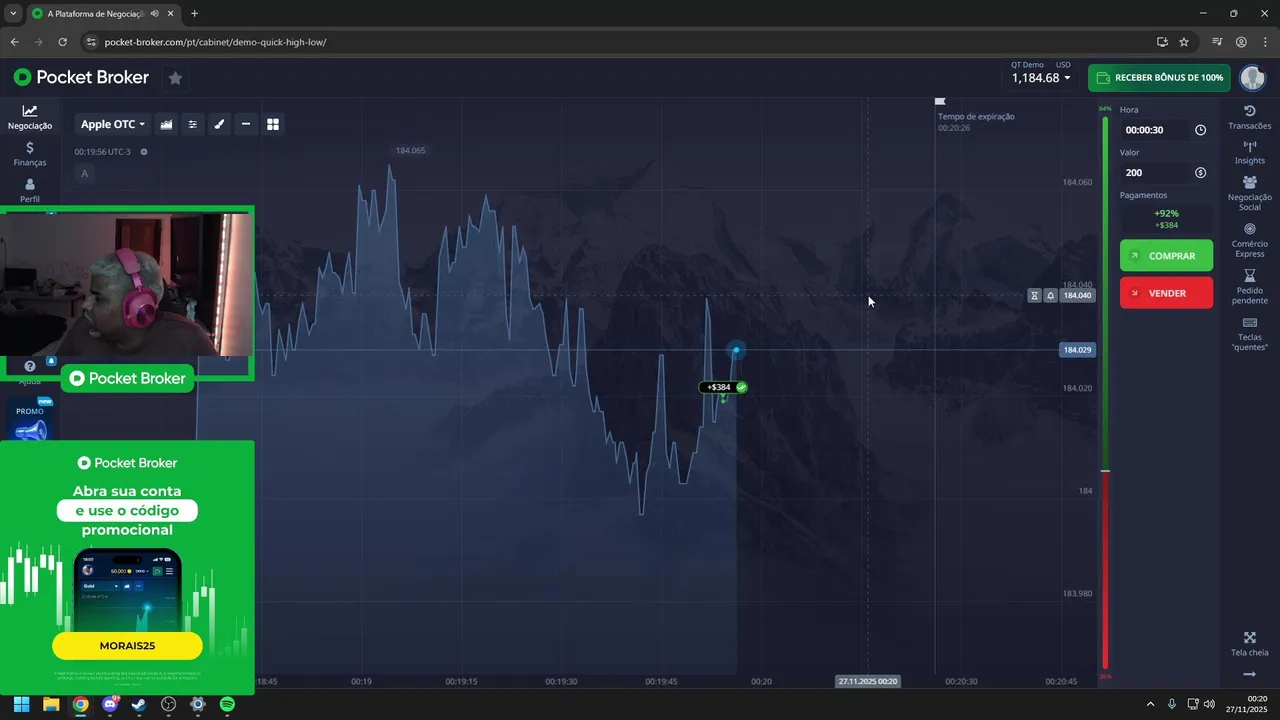Click the Hora 00:00:30 time field
This screenshot has height=720, width=1280.
tap(1166, 130)
